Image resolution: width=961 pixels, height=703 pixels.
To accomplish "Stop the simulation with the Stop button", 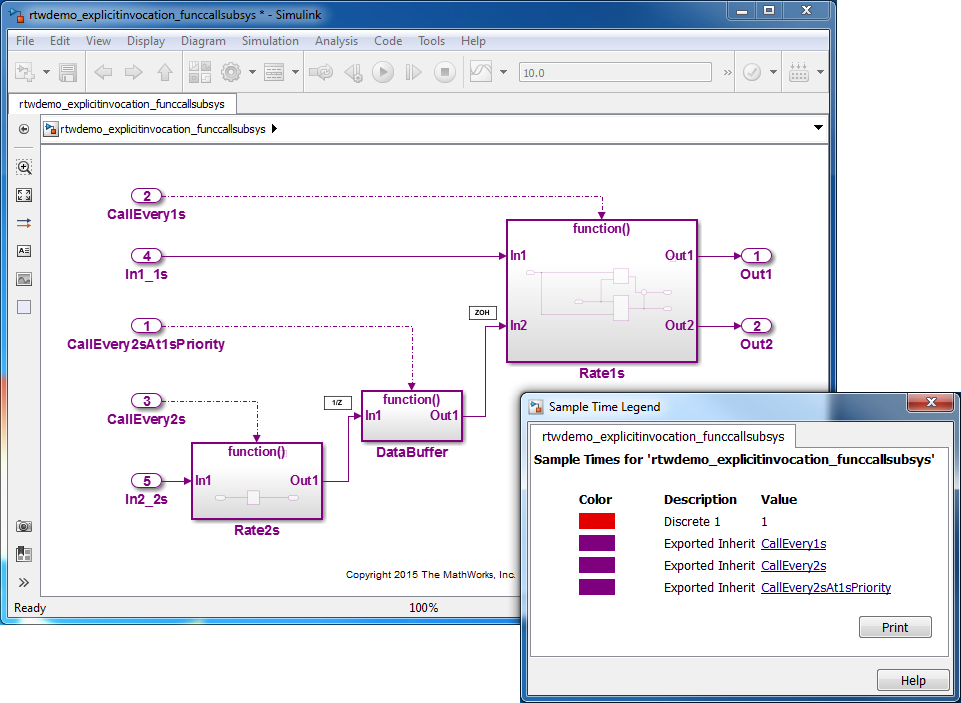I will click(x=445, y=72).
